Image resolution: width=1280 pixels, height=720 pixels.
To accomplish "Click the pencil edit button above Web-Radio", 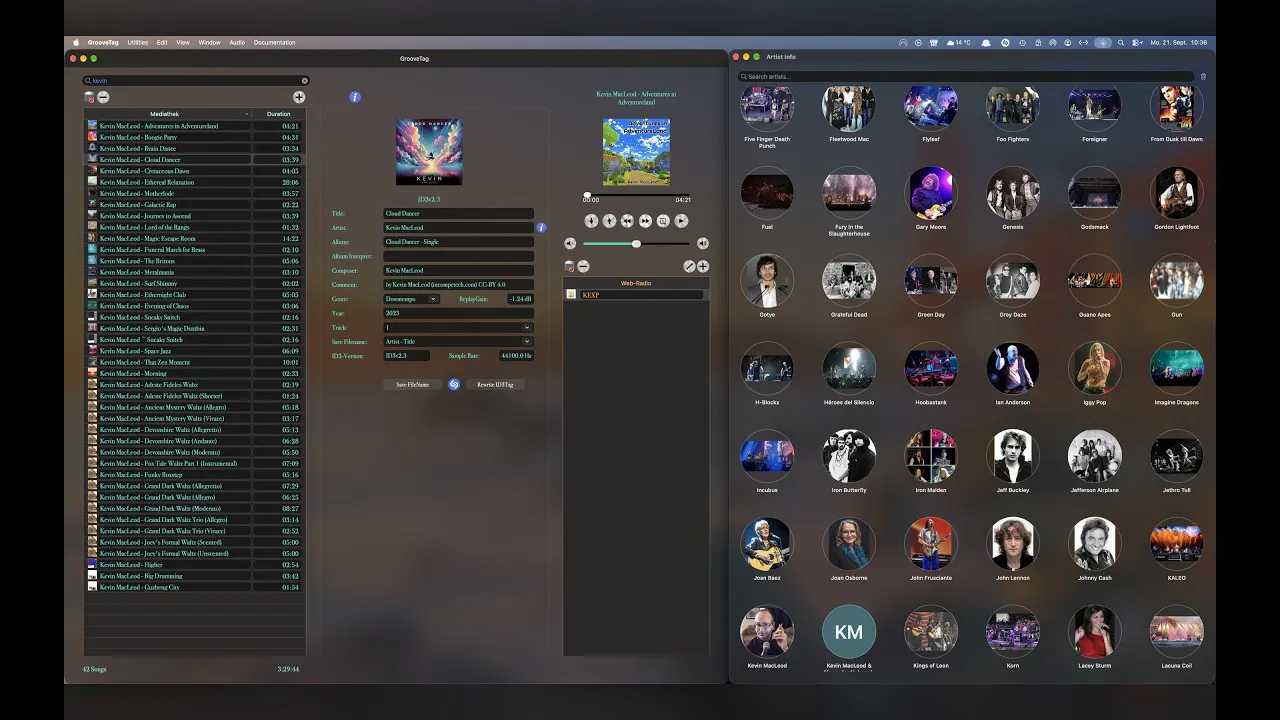I will (x=689, y=267).
